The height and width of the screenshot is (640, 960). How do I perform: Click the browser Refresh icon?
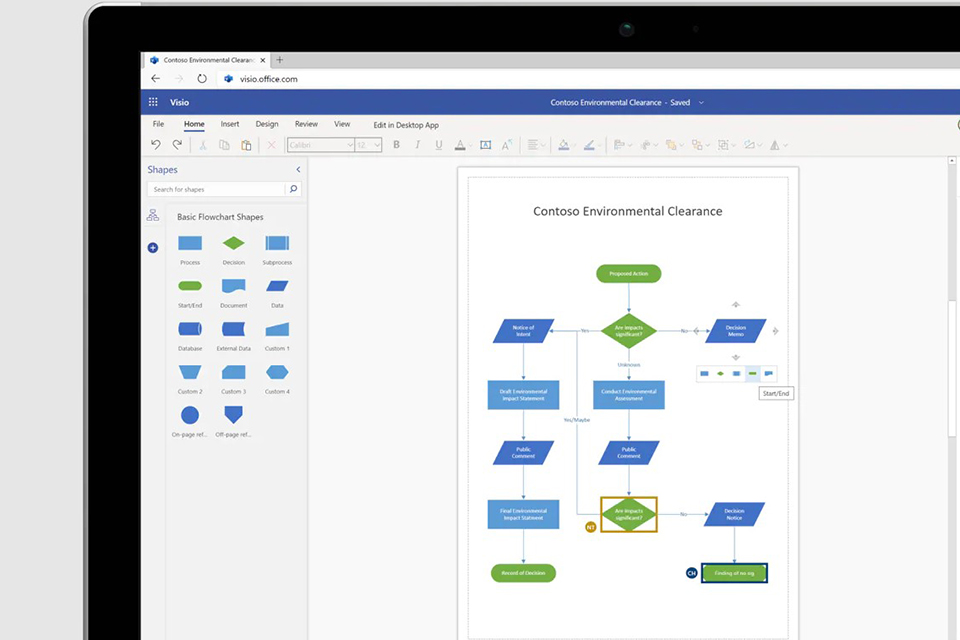(202, 78)
